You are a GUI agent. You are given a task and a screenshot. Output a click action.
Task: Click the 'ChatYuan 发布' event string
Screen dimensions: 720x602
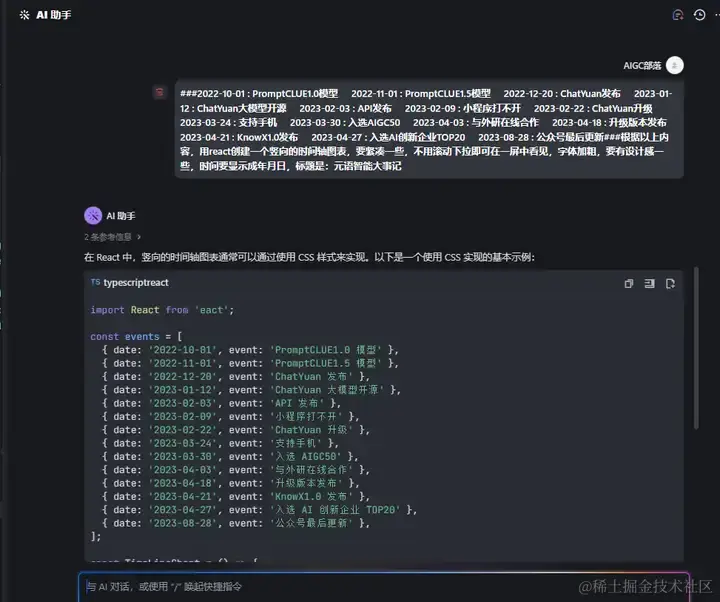[x=311, y=377]
